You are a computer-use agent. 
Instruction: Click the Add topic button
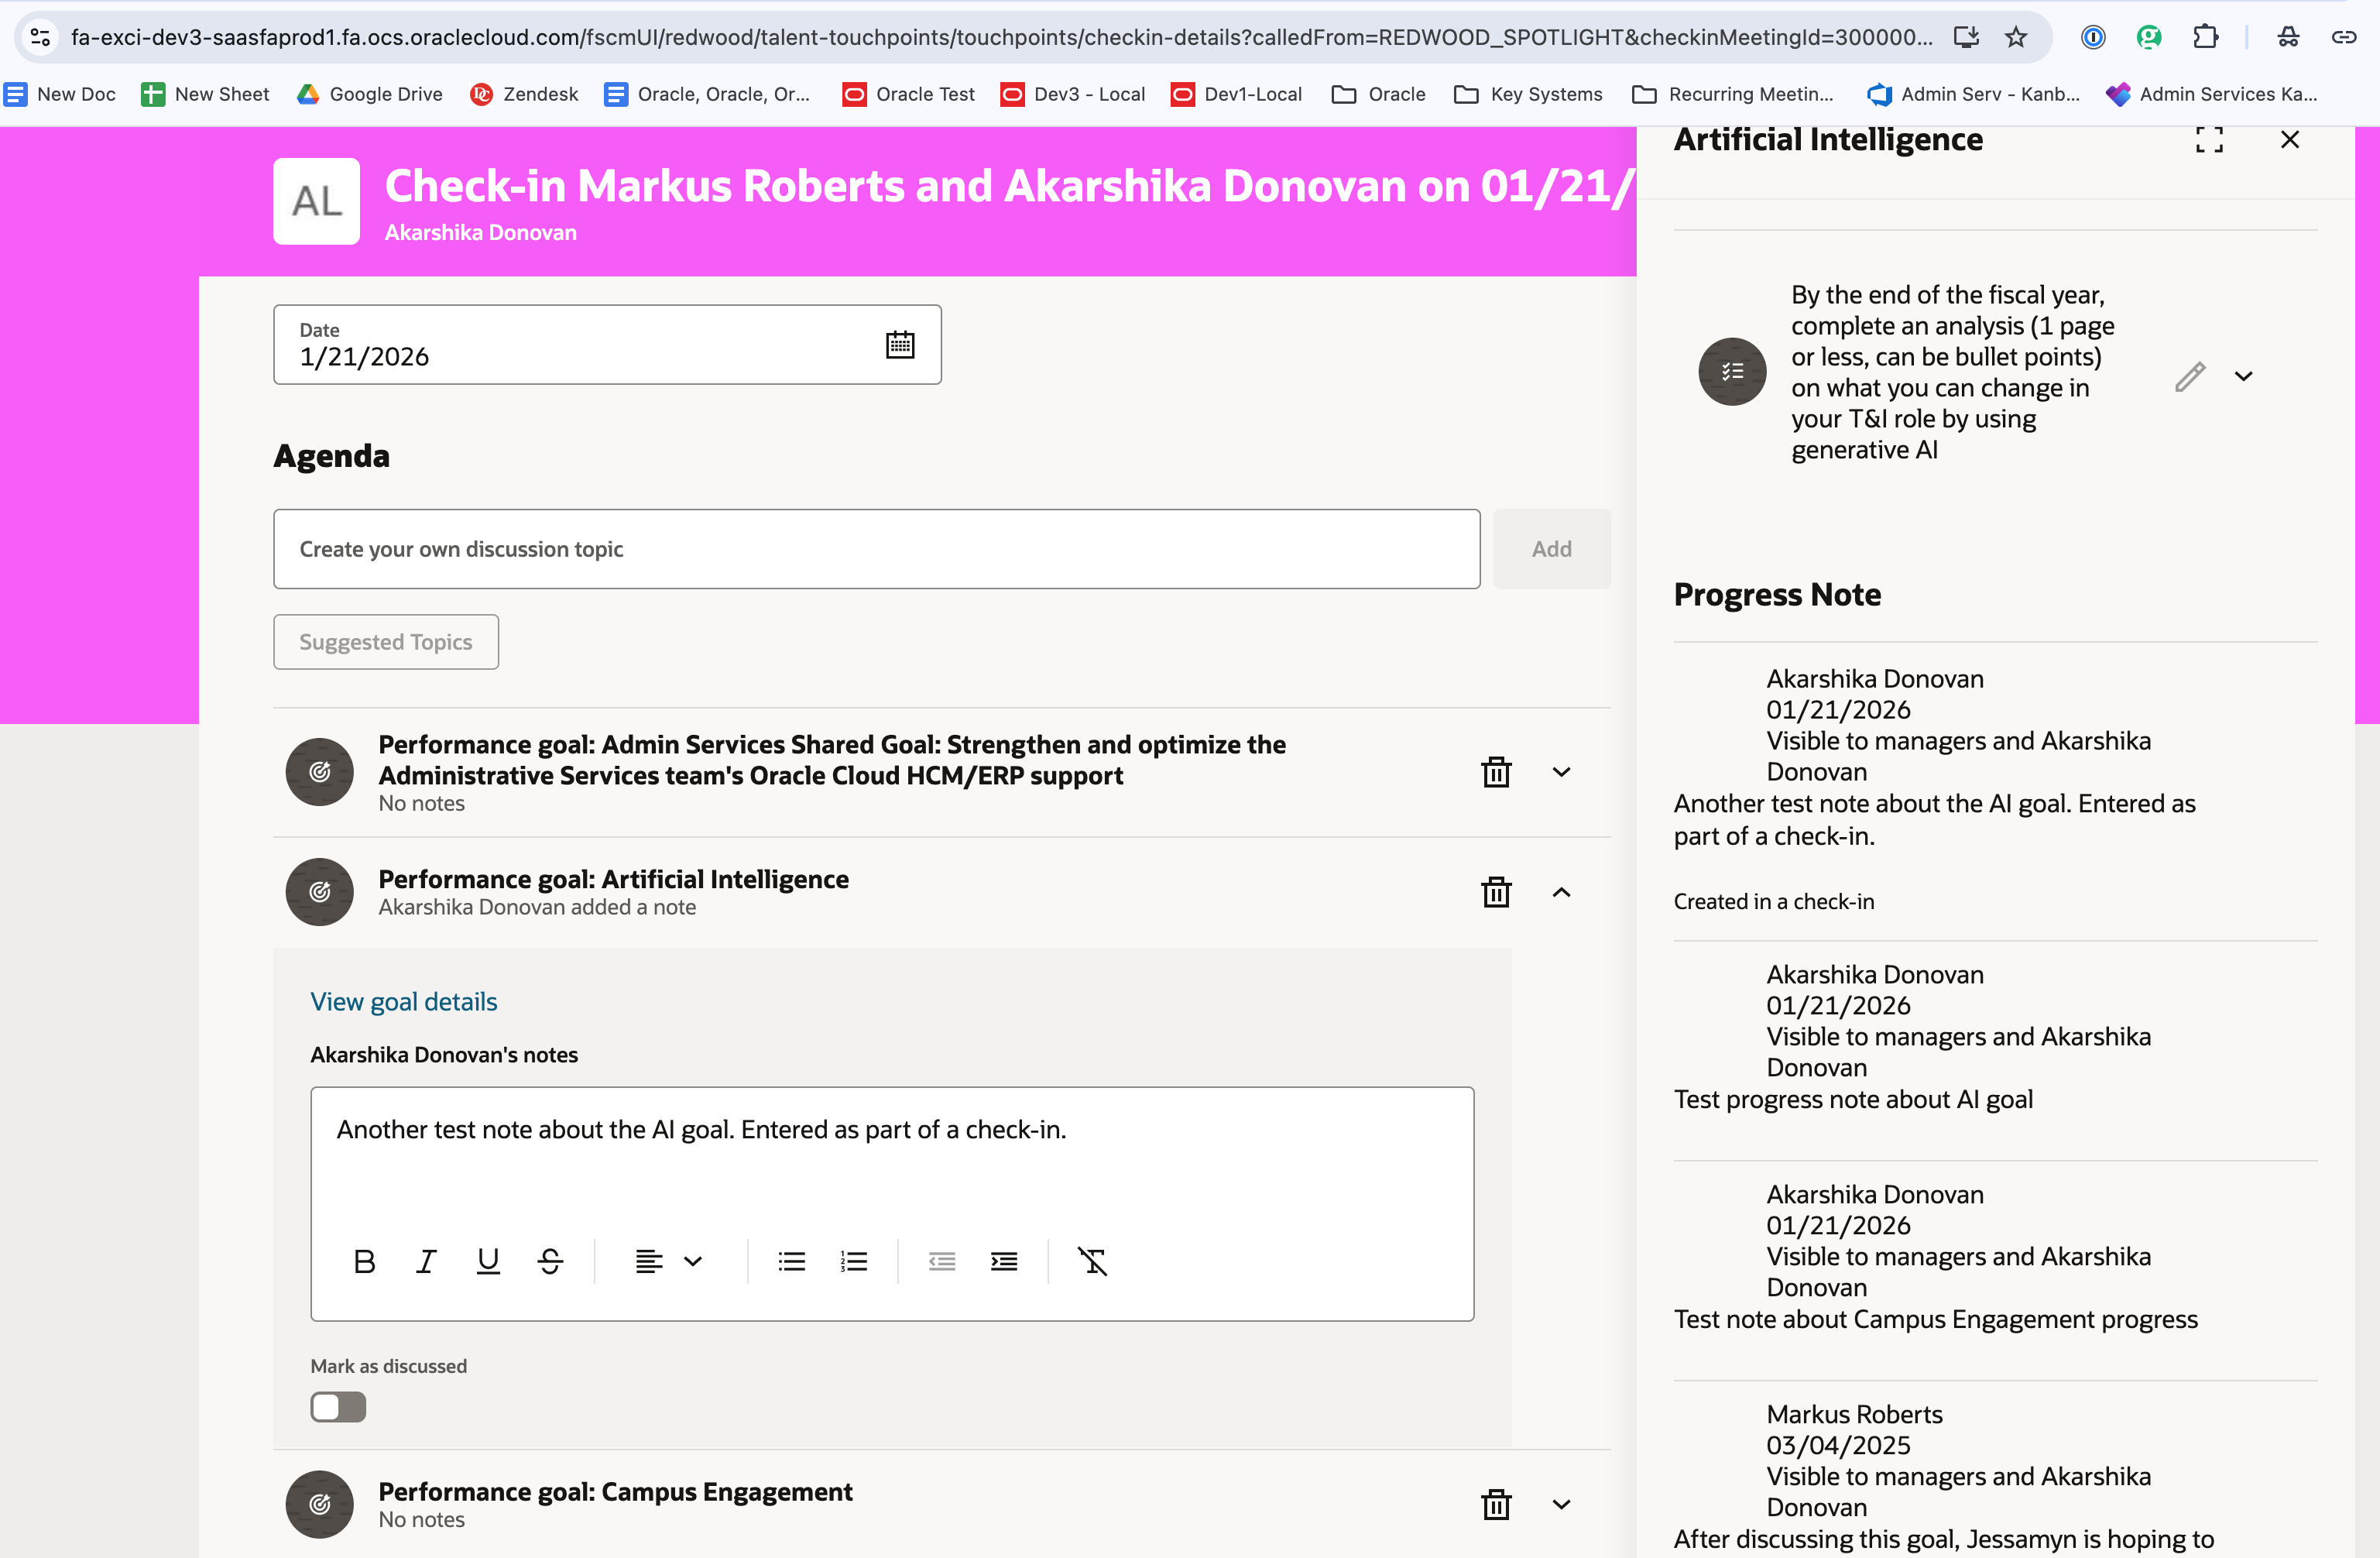[x=1551, y=548]
